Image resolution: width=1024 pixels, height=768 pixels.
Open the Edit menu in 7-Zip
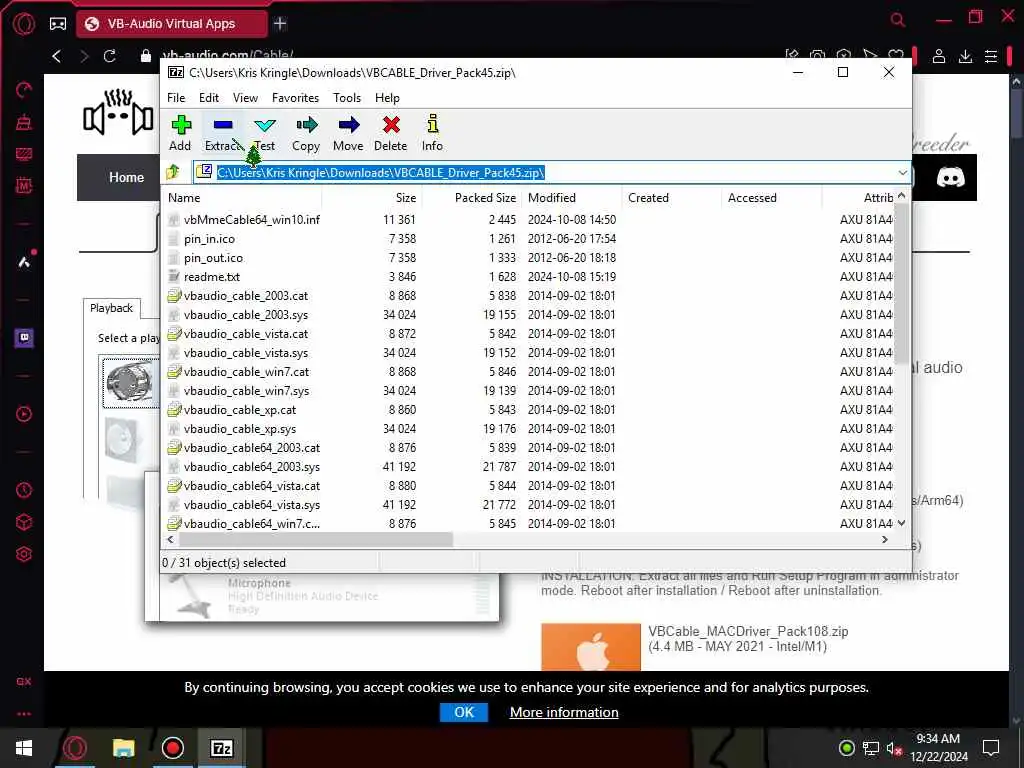click(x=209, y=98)
